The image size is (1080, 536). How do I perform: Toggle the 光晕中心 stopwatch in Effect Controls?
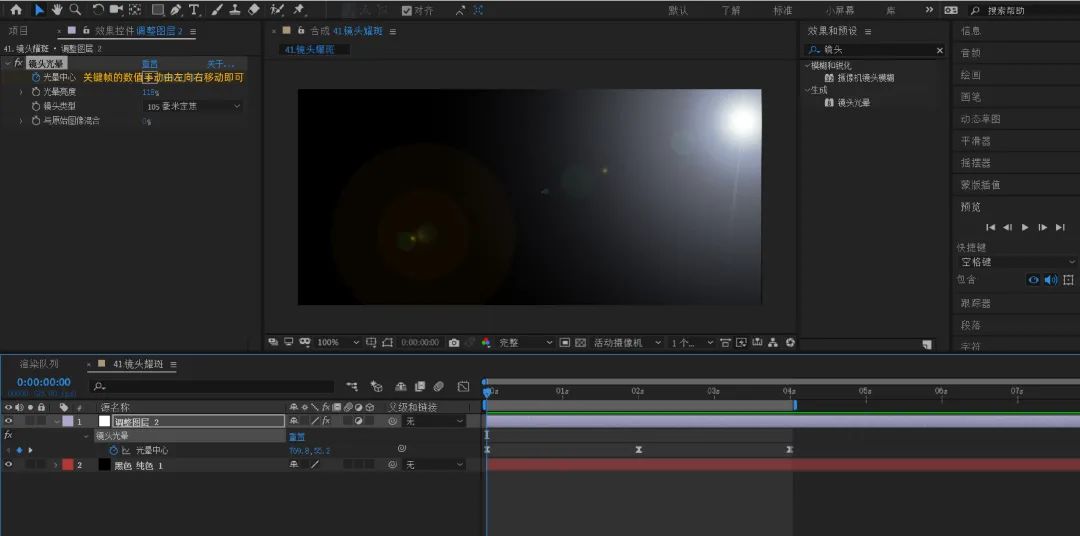pos(36,77)
